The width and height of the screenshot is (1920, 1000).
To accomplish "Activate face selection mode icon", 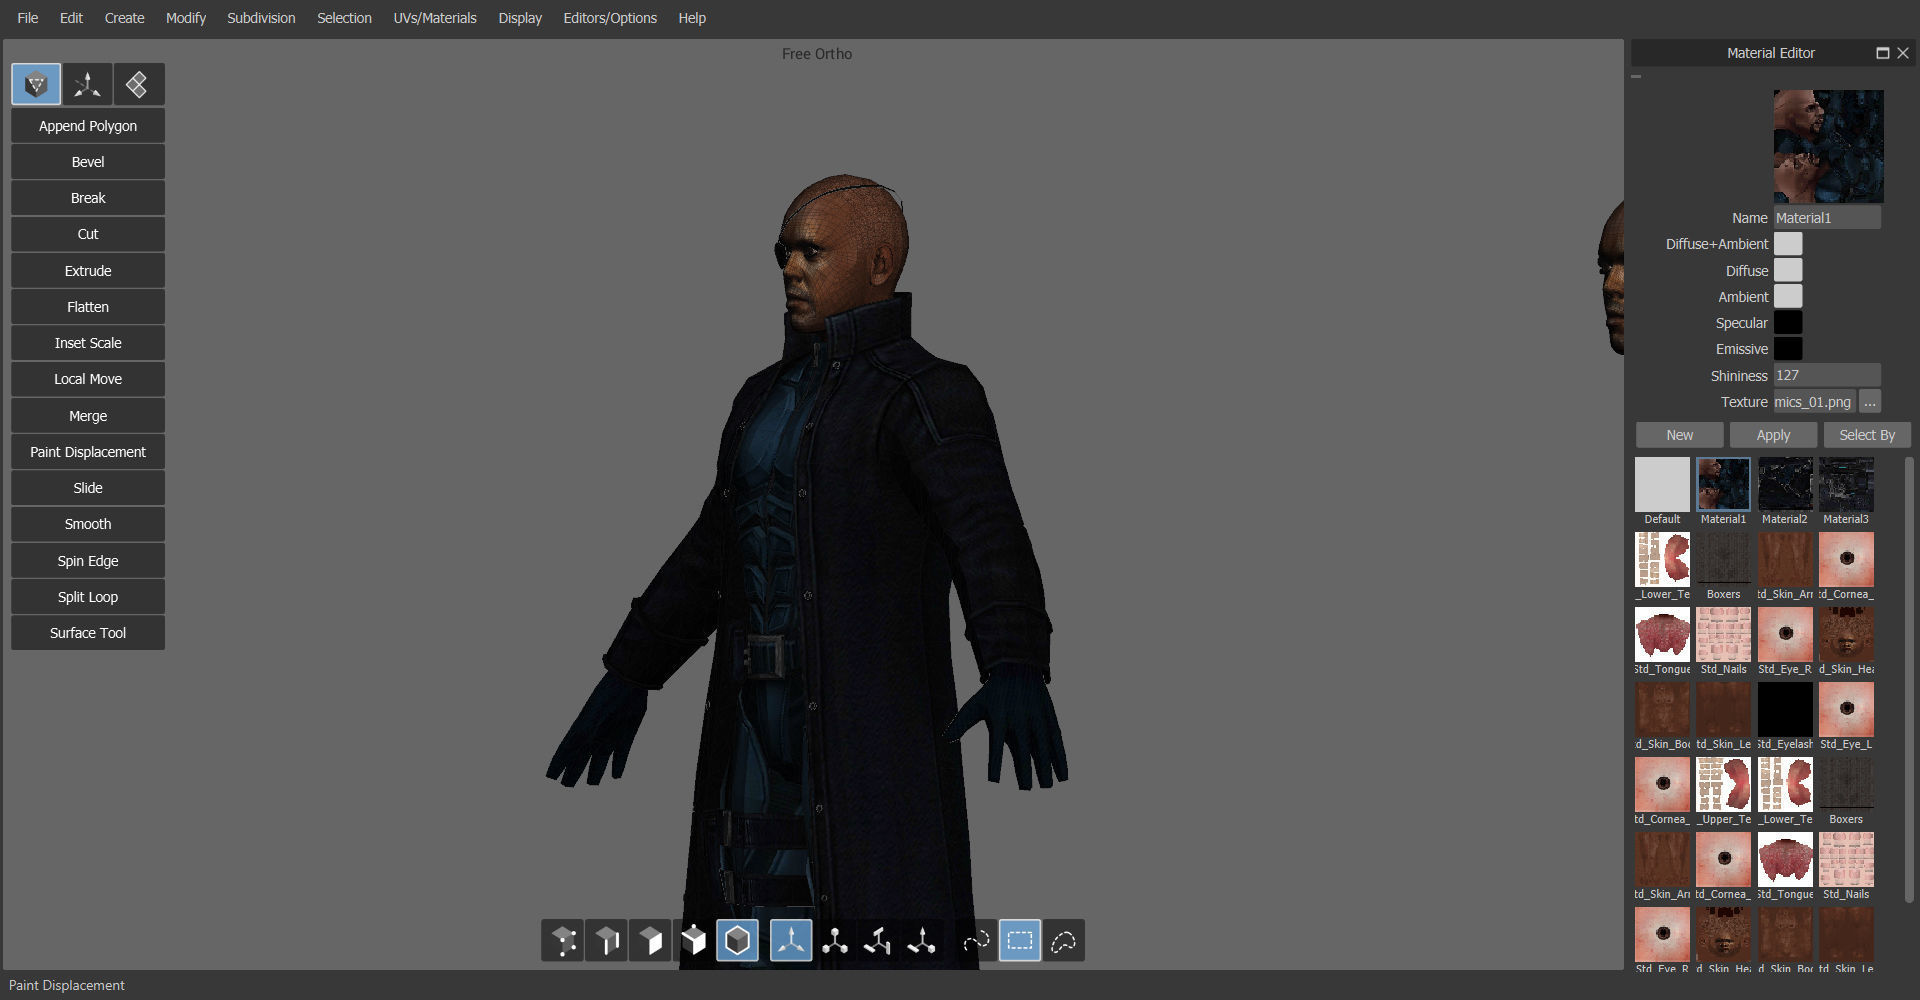I will [x=650, y=941].
